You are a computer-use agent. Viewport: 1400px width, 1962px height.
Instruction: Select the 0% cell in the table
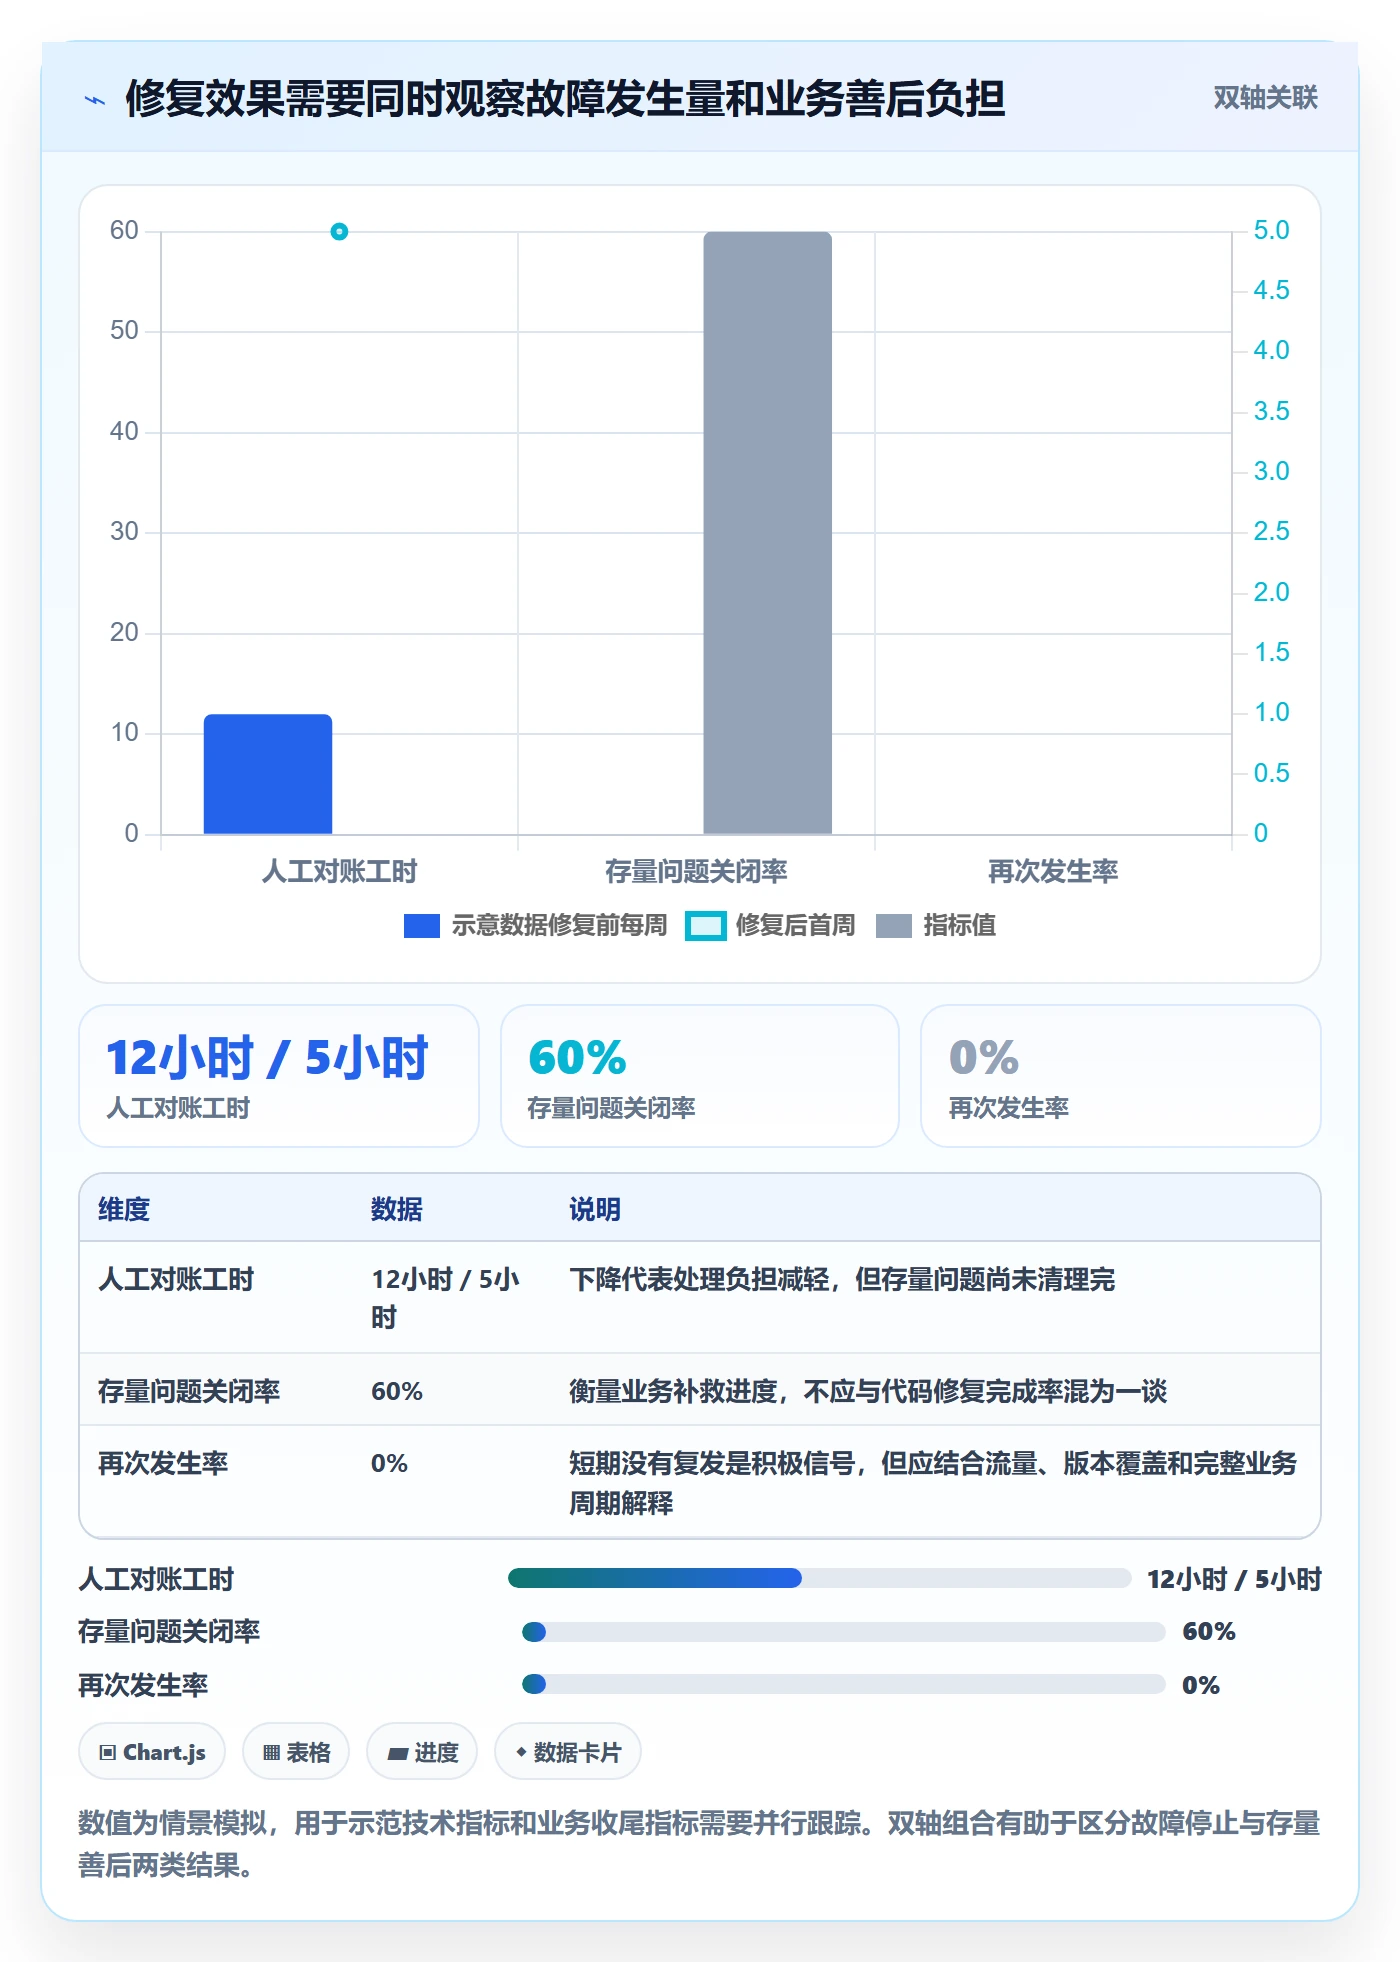tap(389, 1463)
